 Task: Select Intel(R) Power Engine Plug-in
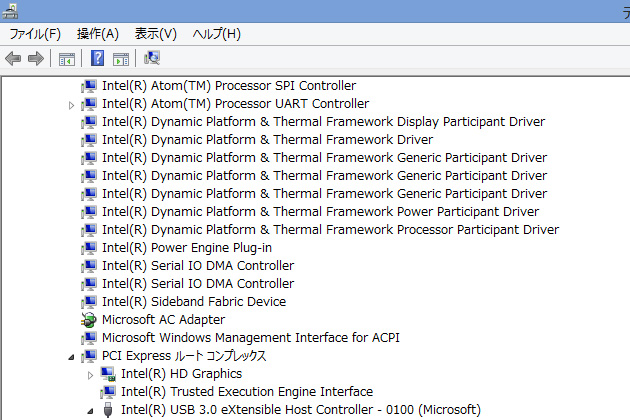[186, 248]
